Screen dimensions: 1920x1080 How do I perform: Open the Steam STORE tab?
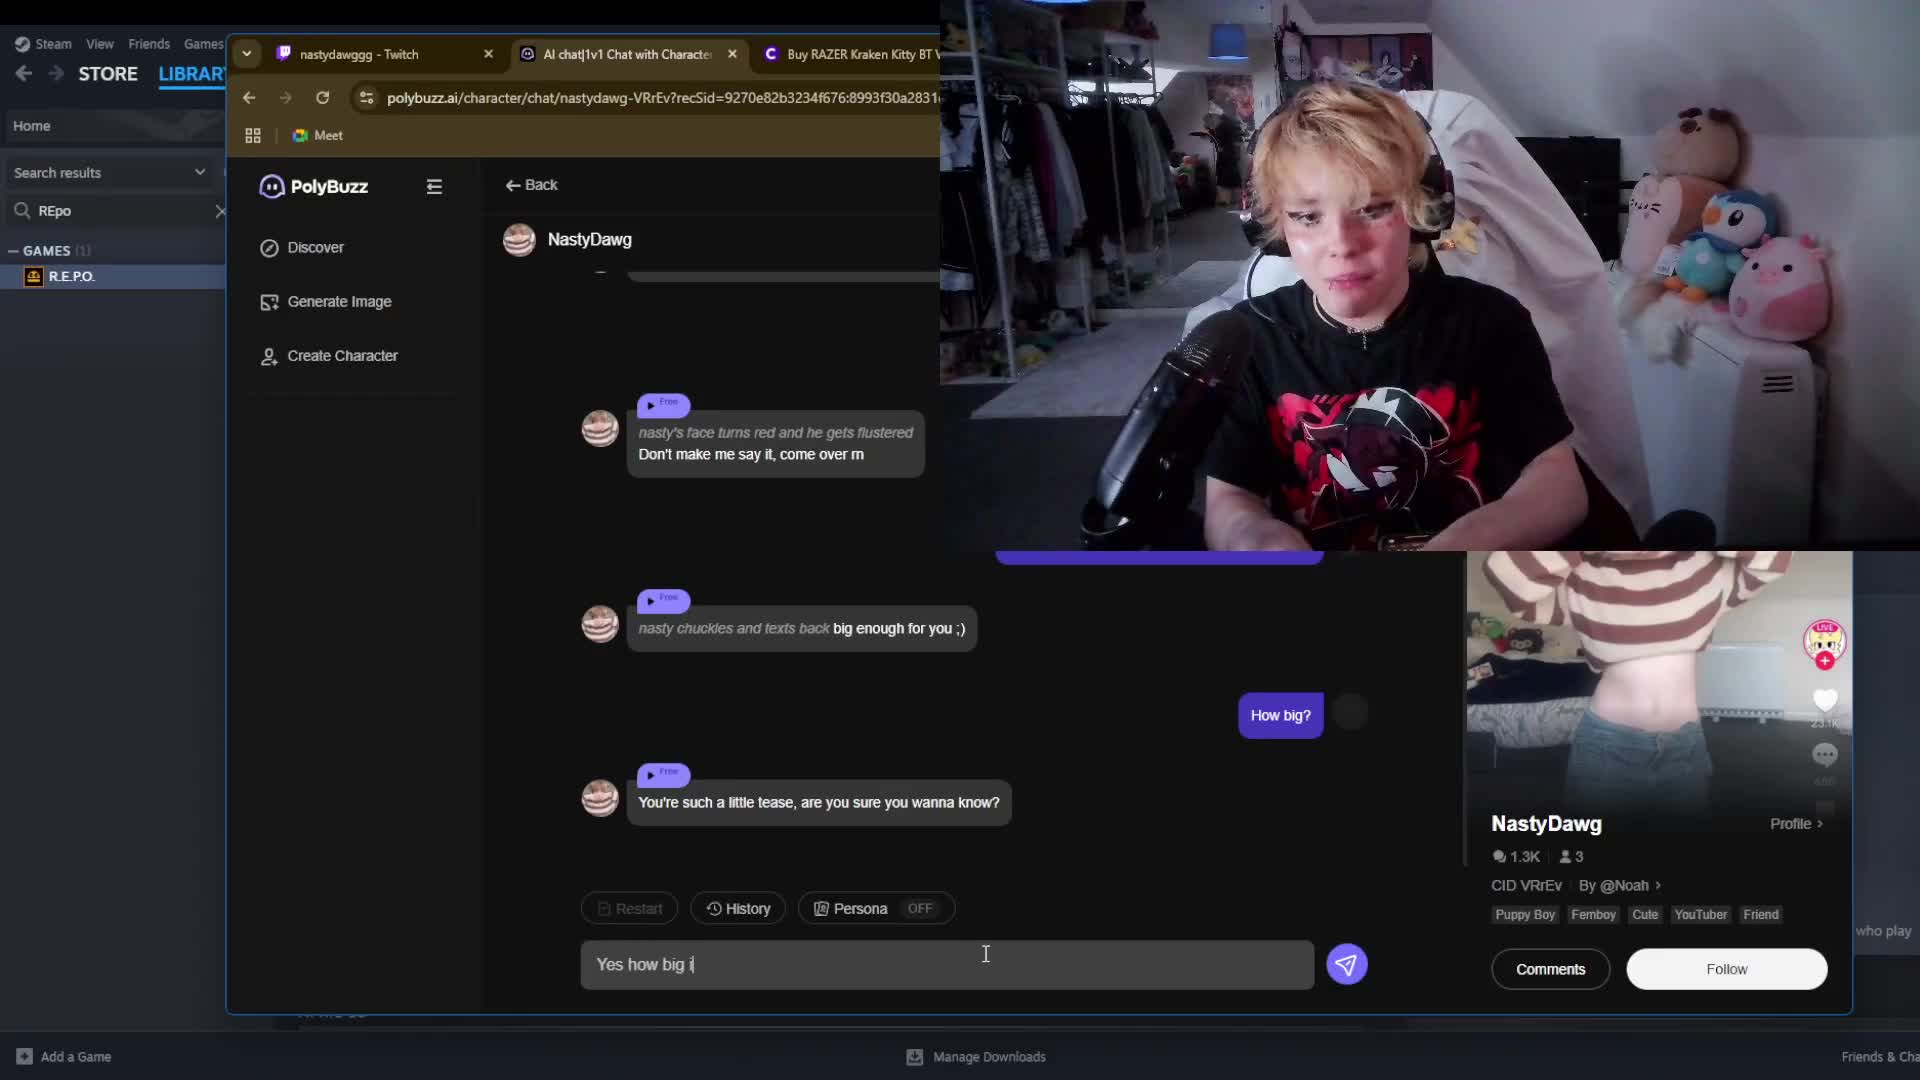coord(108,74)
